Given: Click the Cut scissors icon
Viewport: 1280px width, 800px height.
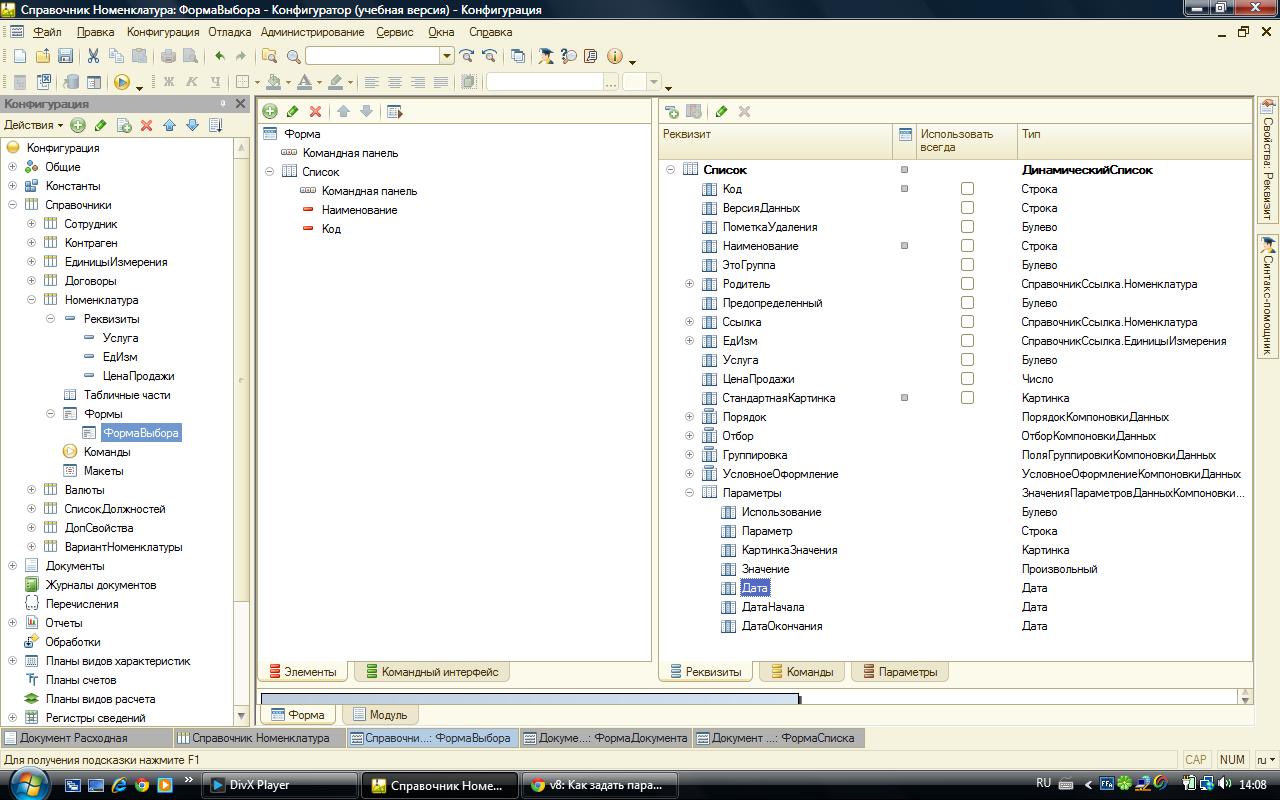Looking at the screenshot, I should [x=93, y=56].
